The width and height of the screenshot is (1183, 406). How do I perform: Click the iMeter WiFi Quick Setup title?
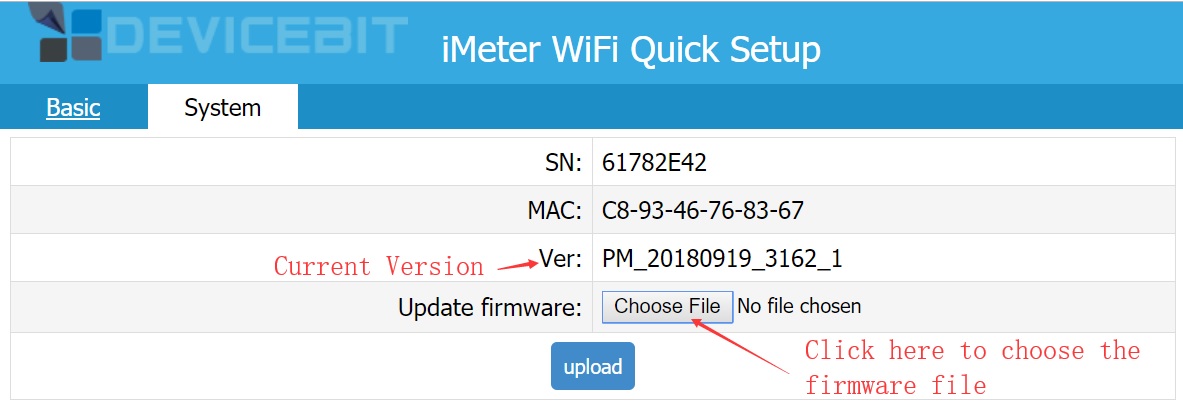click(x=631, y=49)
